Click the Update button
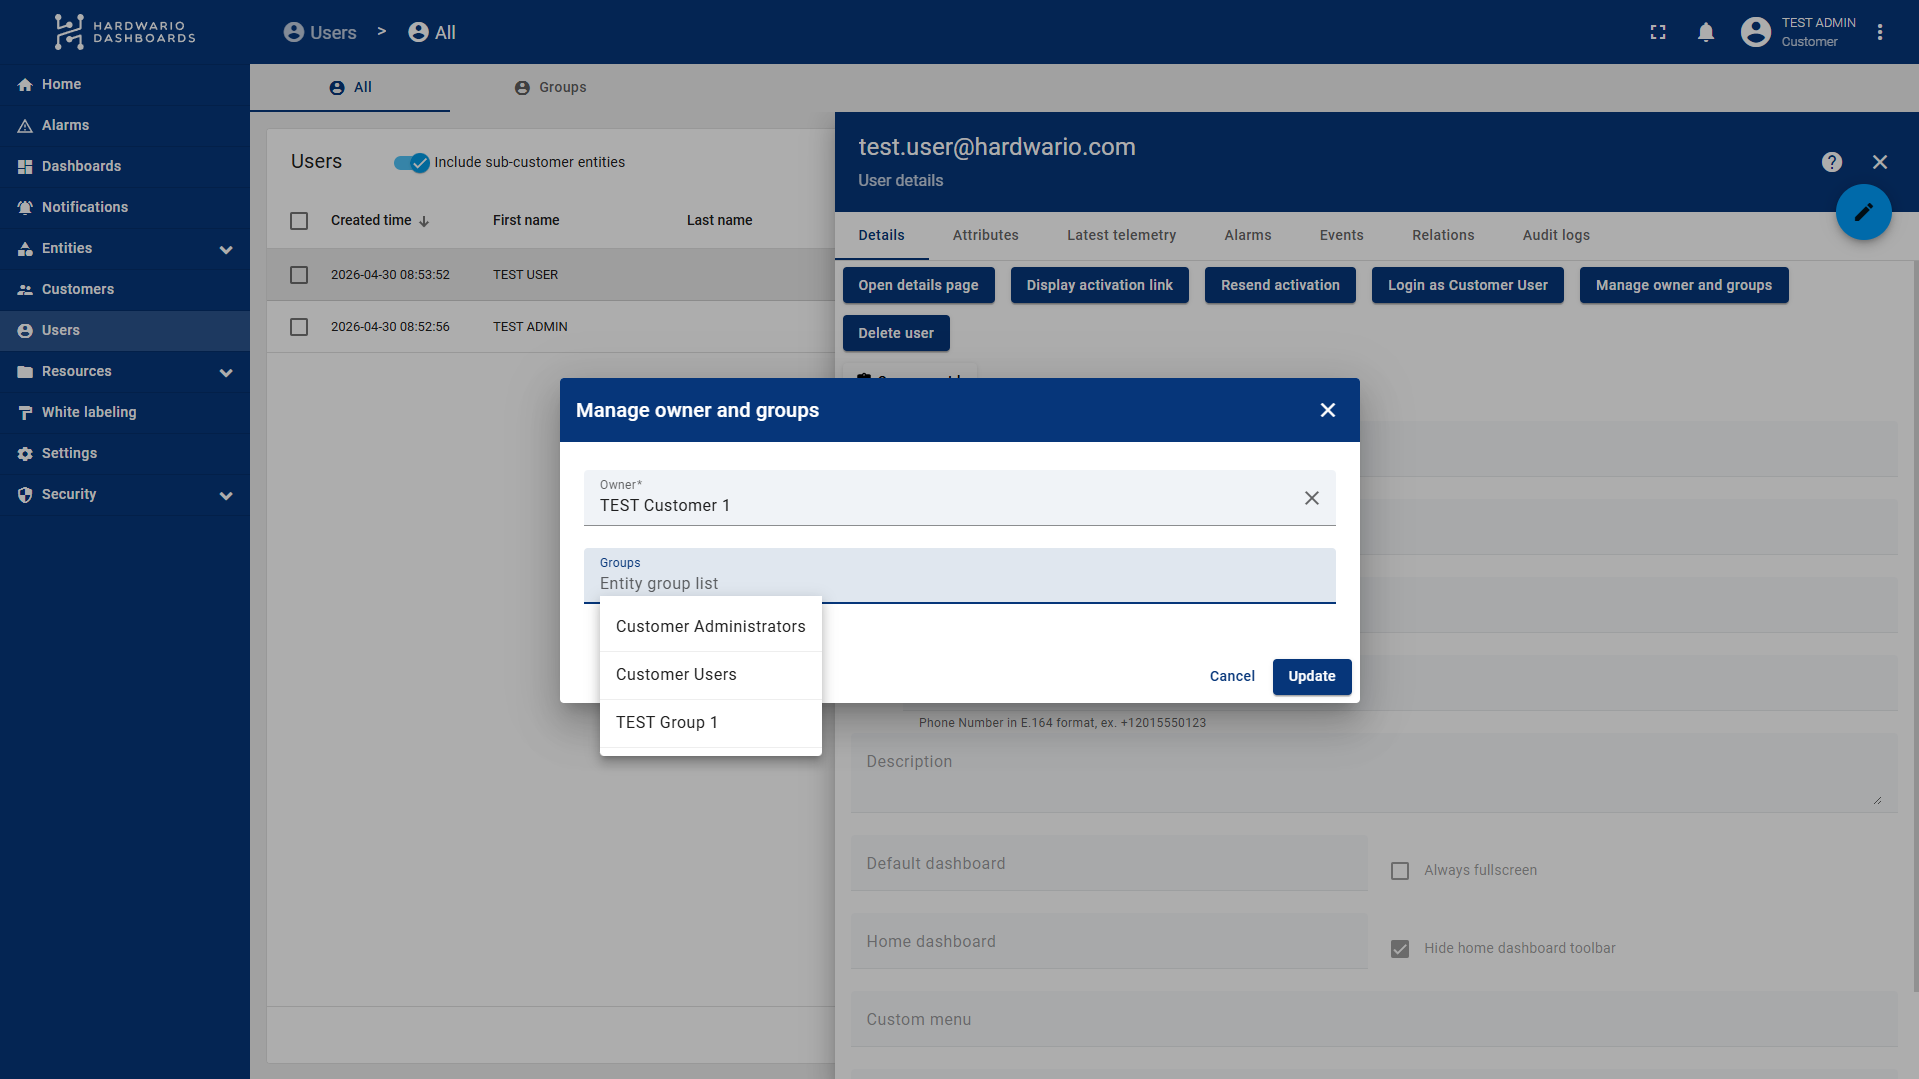Screen dimensions: 1919x1079 point(1311,677)
